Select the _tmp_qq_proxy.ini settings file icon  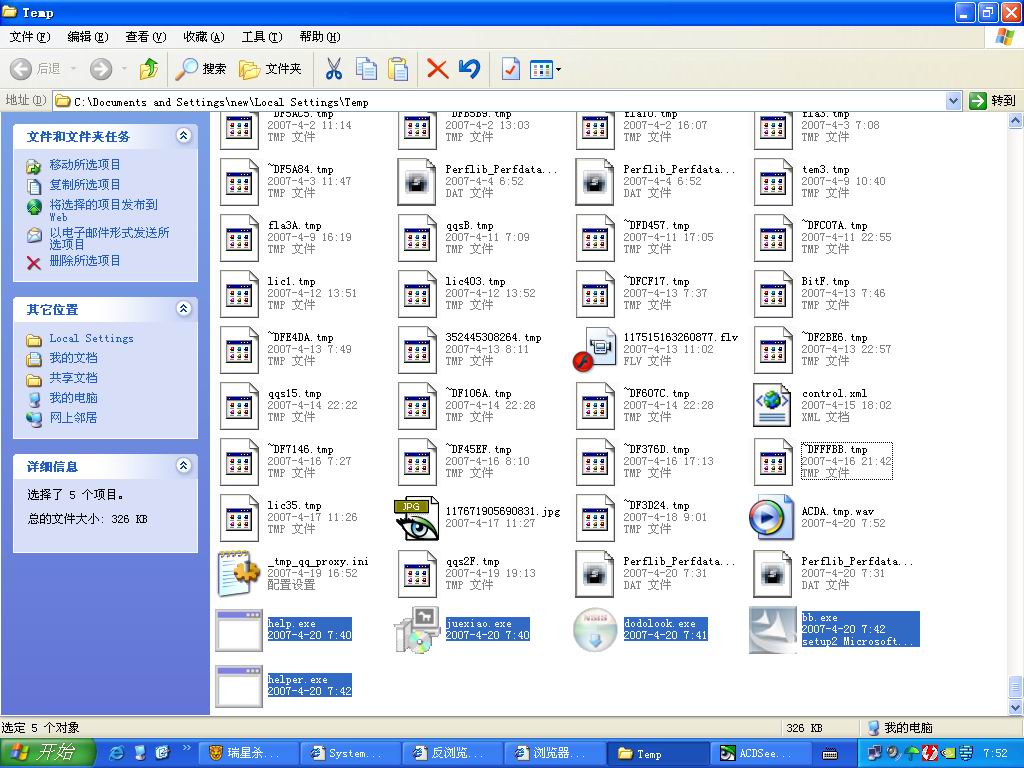[238, 573]
